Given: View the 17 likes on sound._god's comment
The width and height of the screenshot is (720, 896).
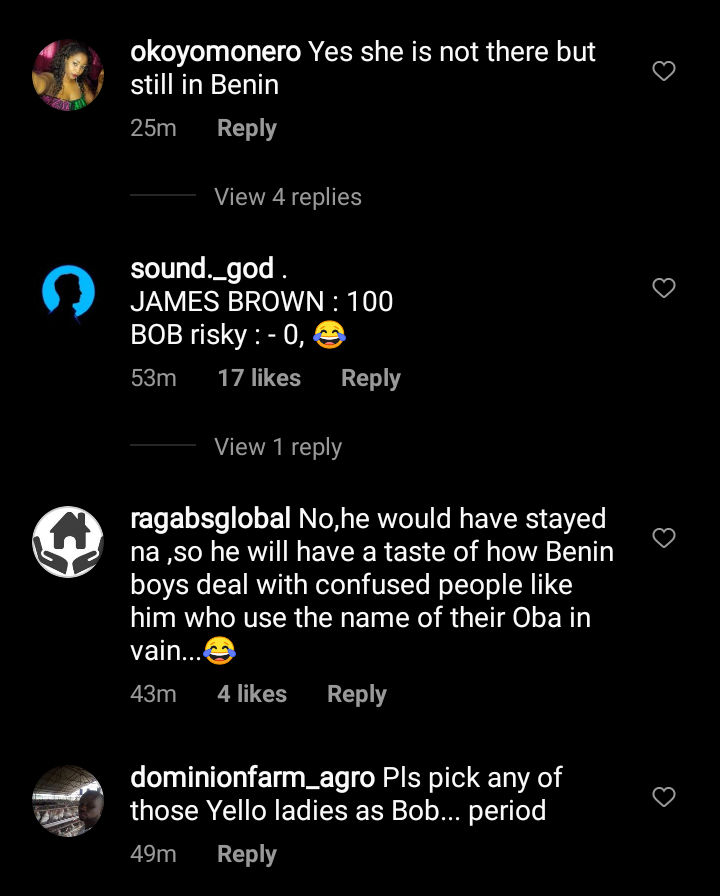Looking at the screenshot, I should 259,379.
